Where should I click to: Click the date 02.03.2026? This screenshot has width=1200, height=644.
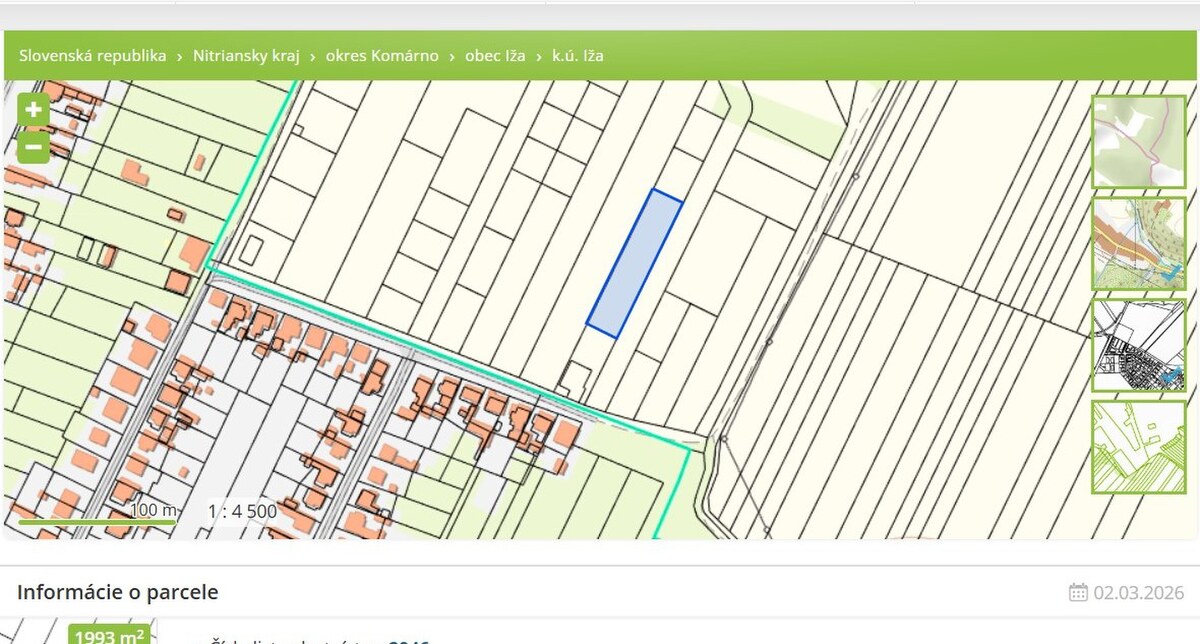tap(1138, 592)
